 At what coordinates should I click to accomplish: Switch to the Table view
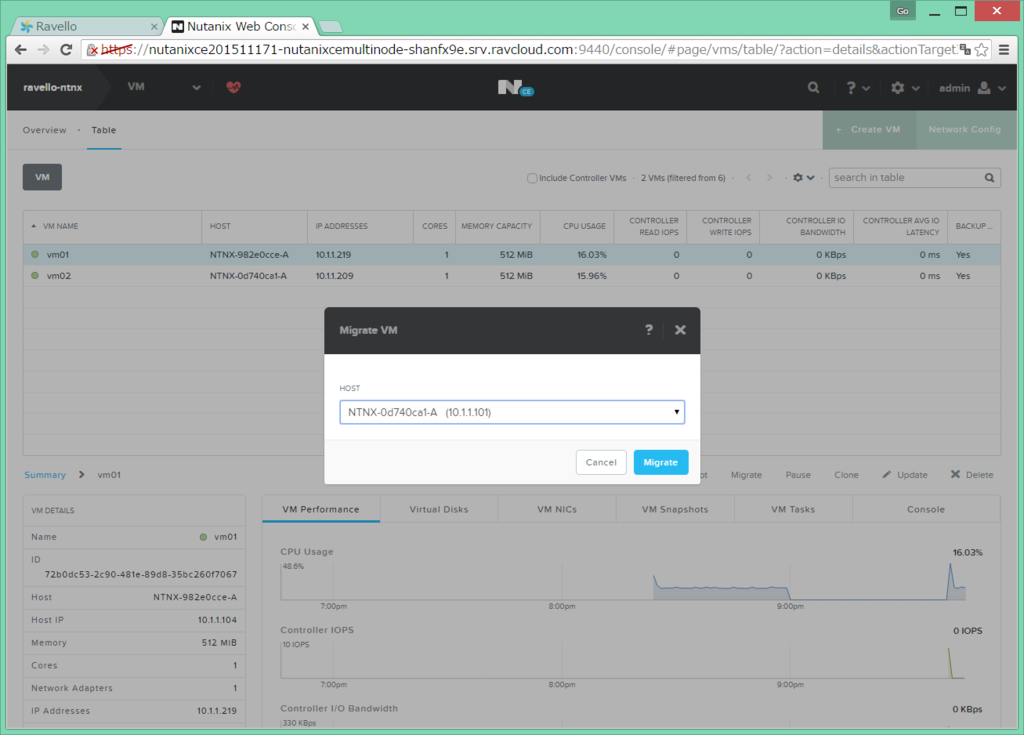tap(104, 130)
